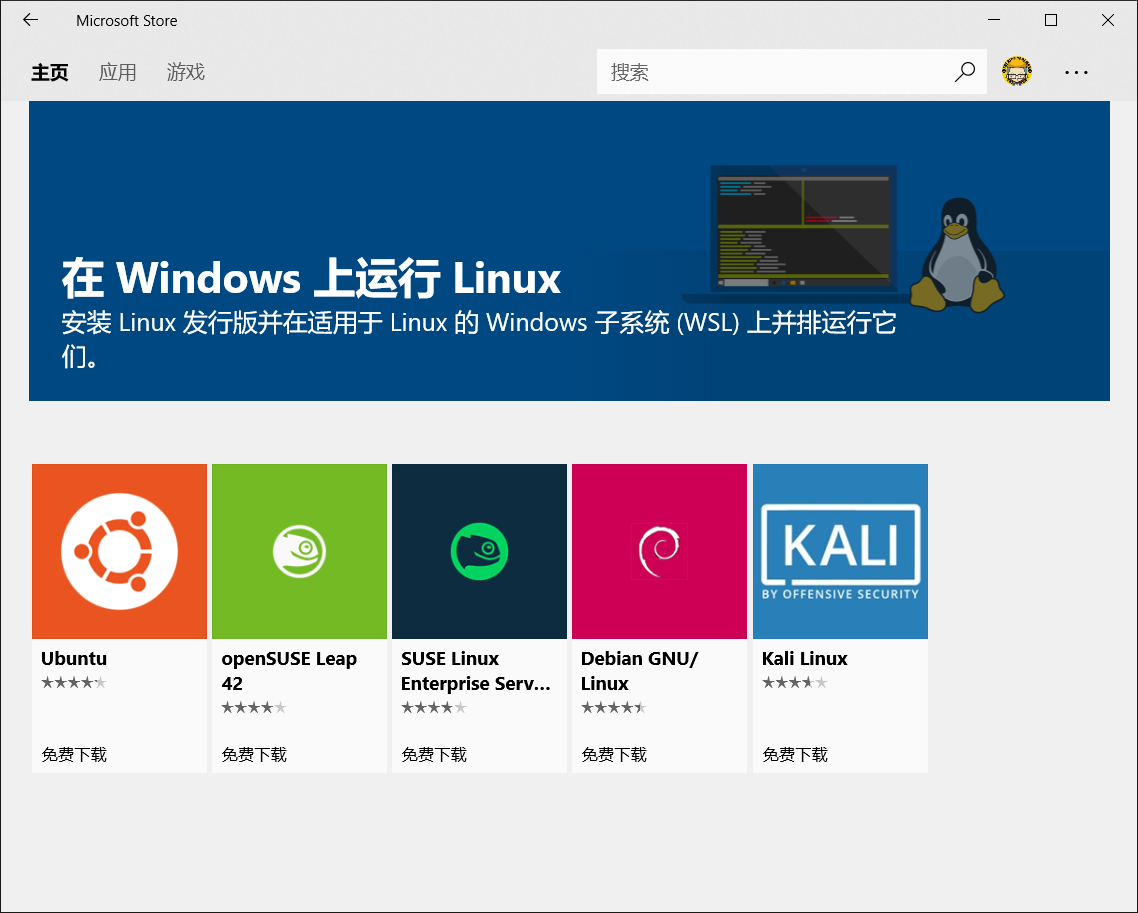Click the Ubuntu logo tile
The height and width of the screenshot is (913, 1138).
pos(119,551)
